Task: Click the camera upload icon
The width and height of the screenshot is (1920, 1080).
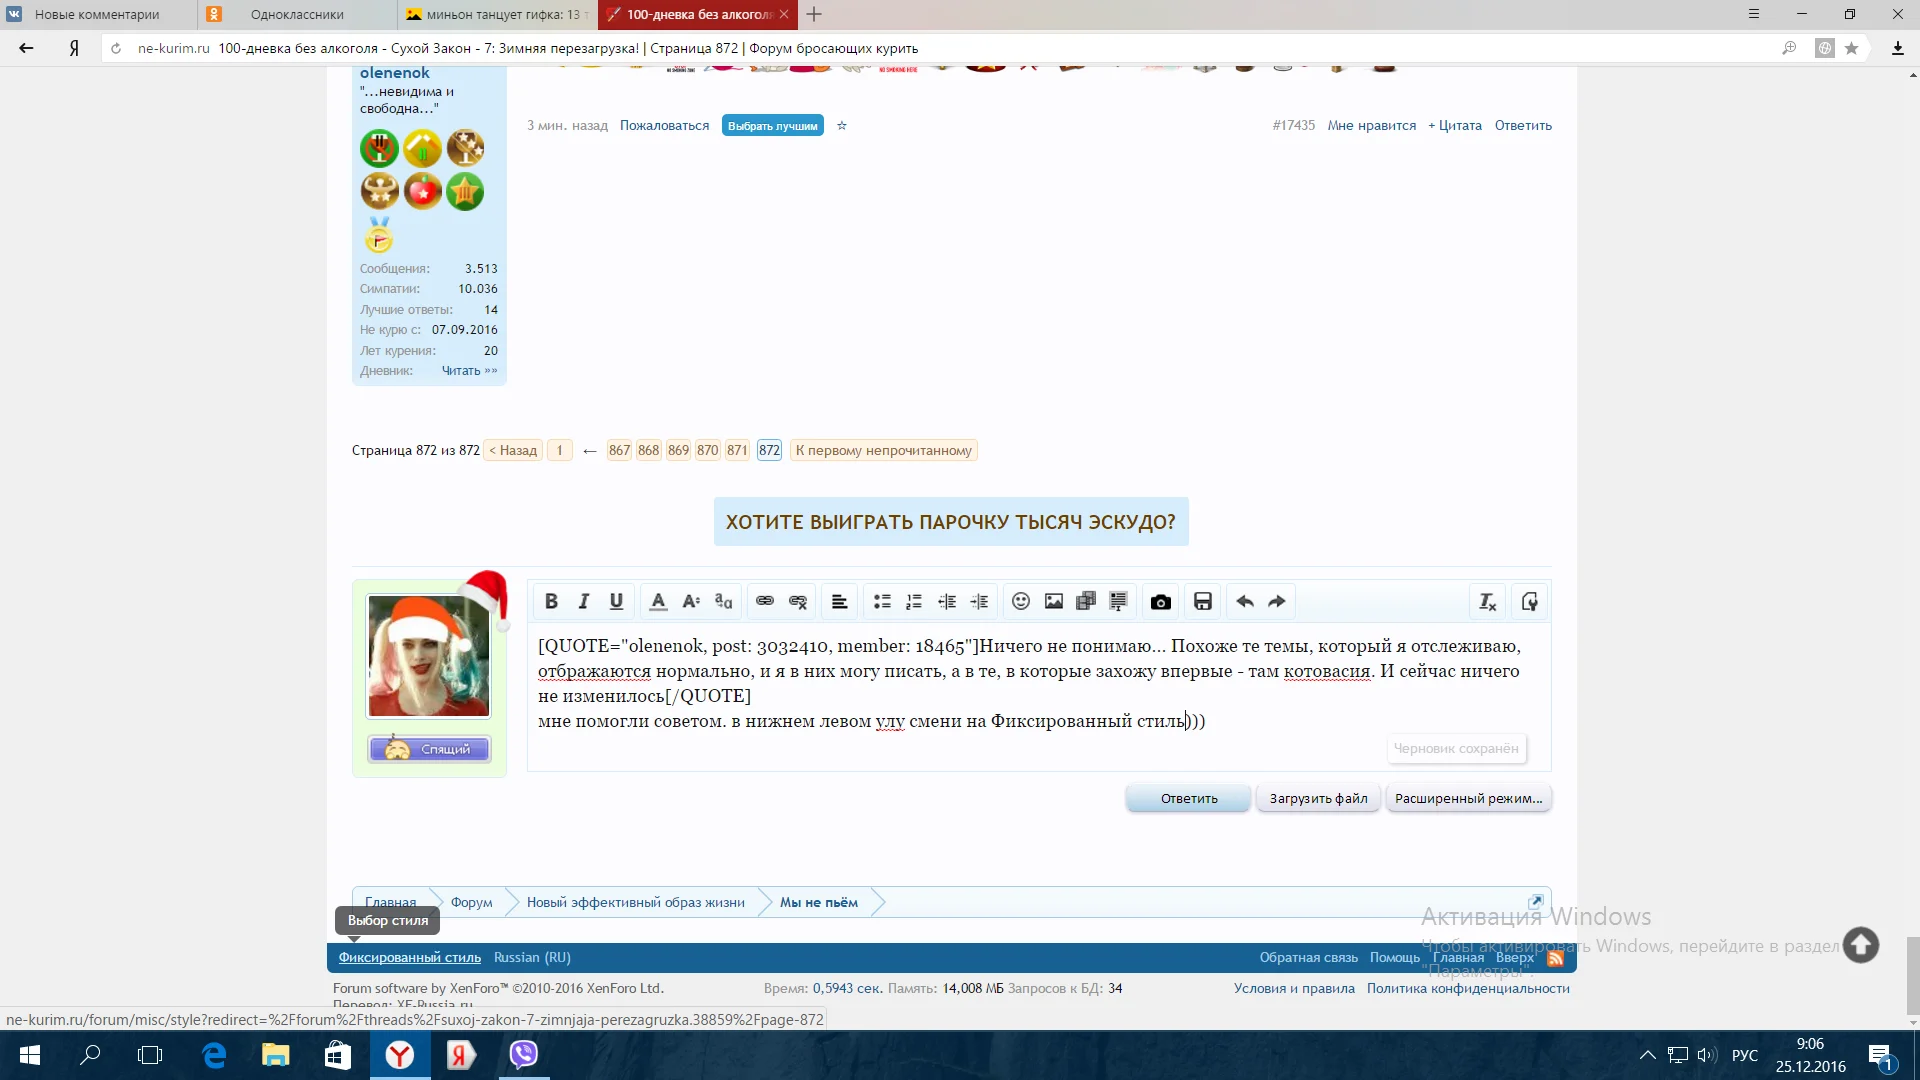Action: click(1161, 601)
